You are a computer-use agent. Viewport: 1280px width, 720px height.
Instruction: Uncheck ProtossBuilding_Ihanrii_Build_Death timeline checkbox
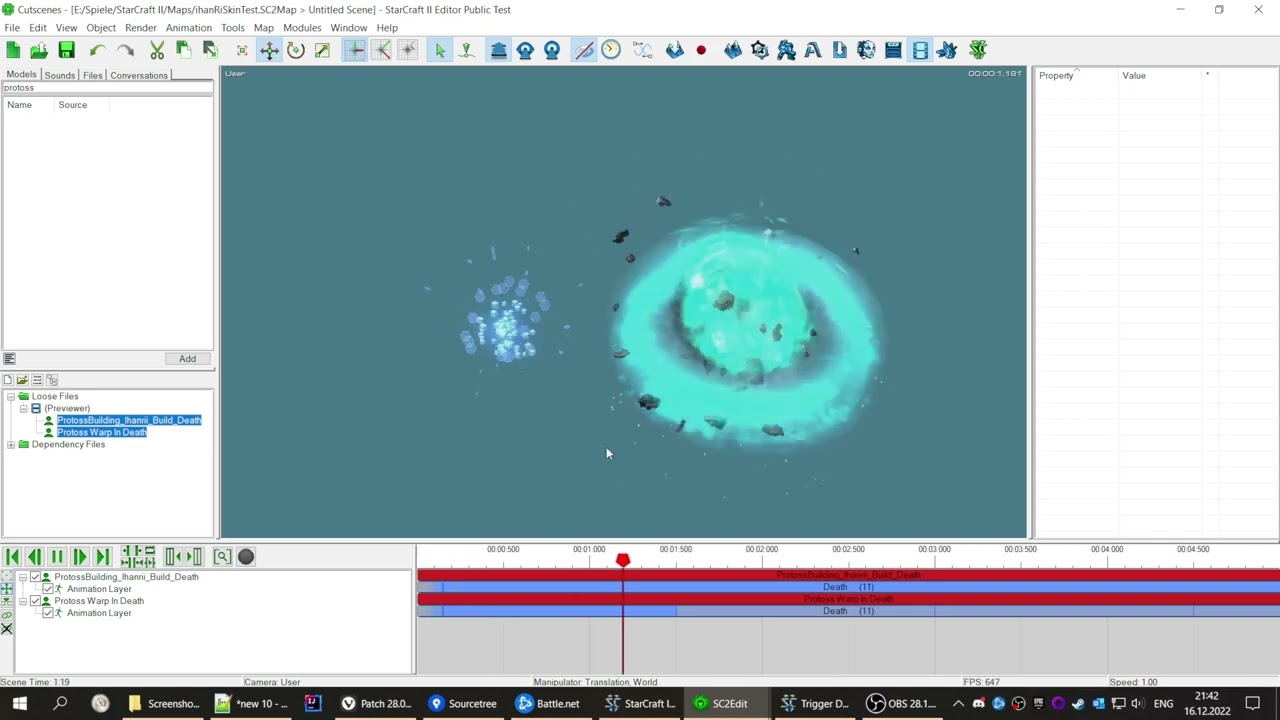pyautogui.click(x=35, y=577)
